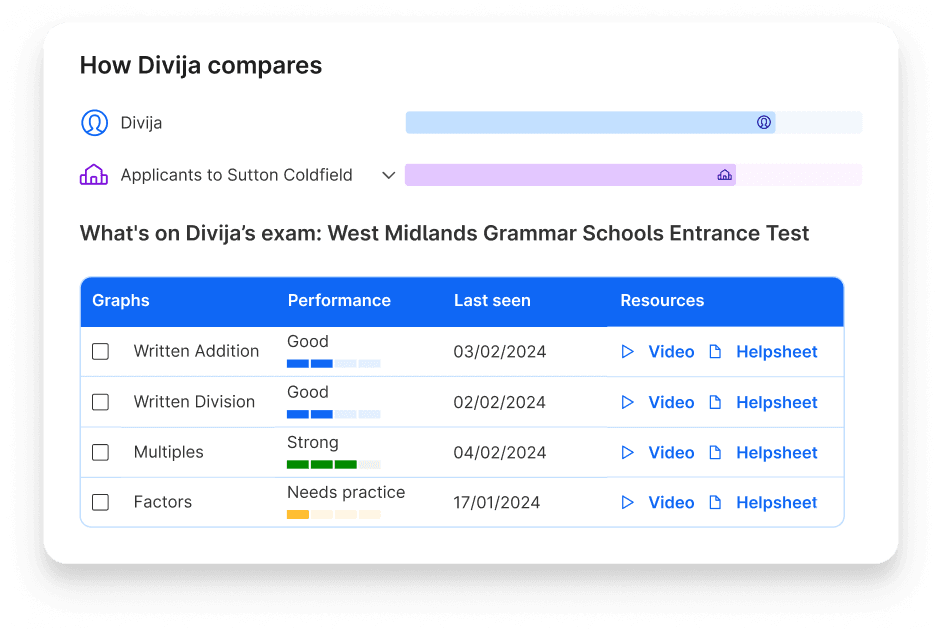942x629 pixels.
Task: Click the school building icon beside Applicants
Action: coord(95,174)
